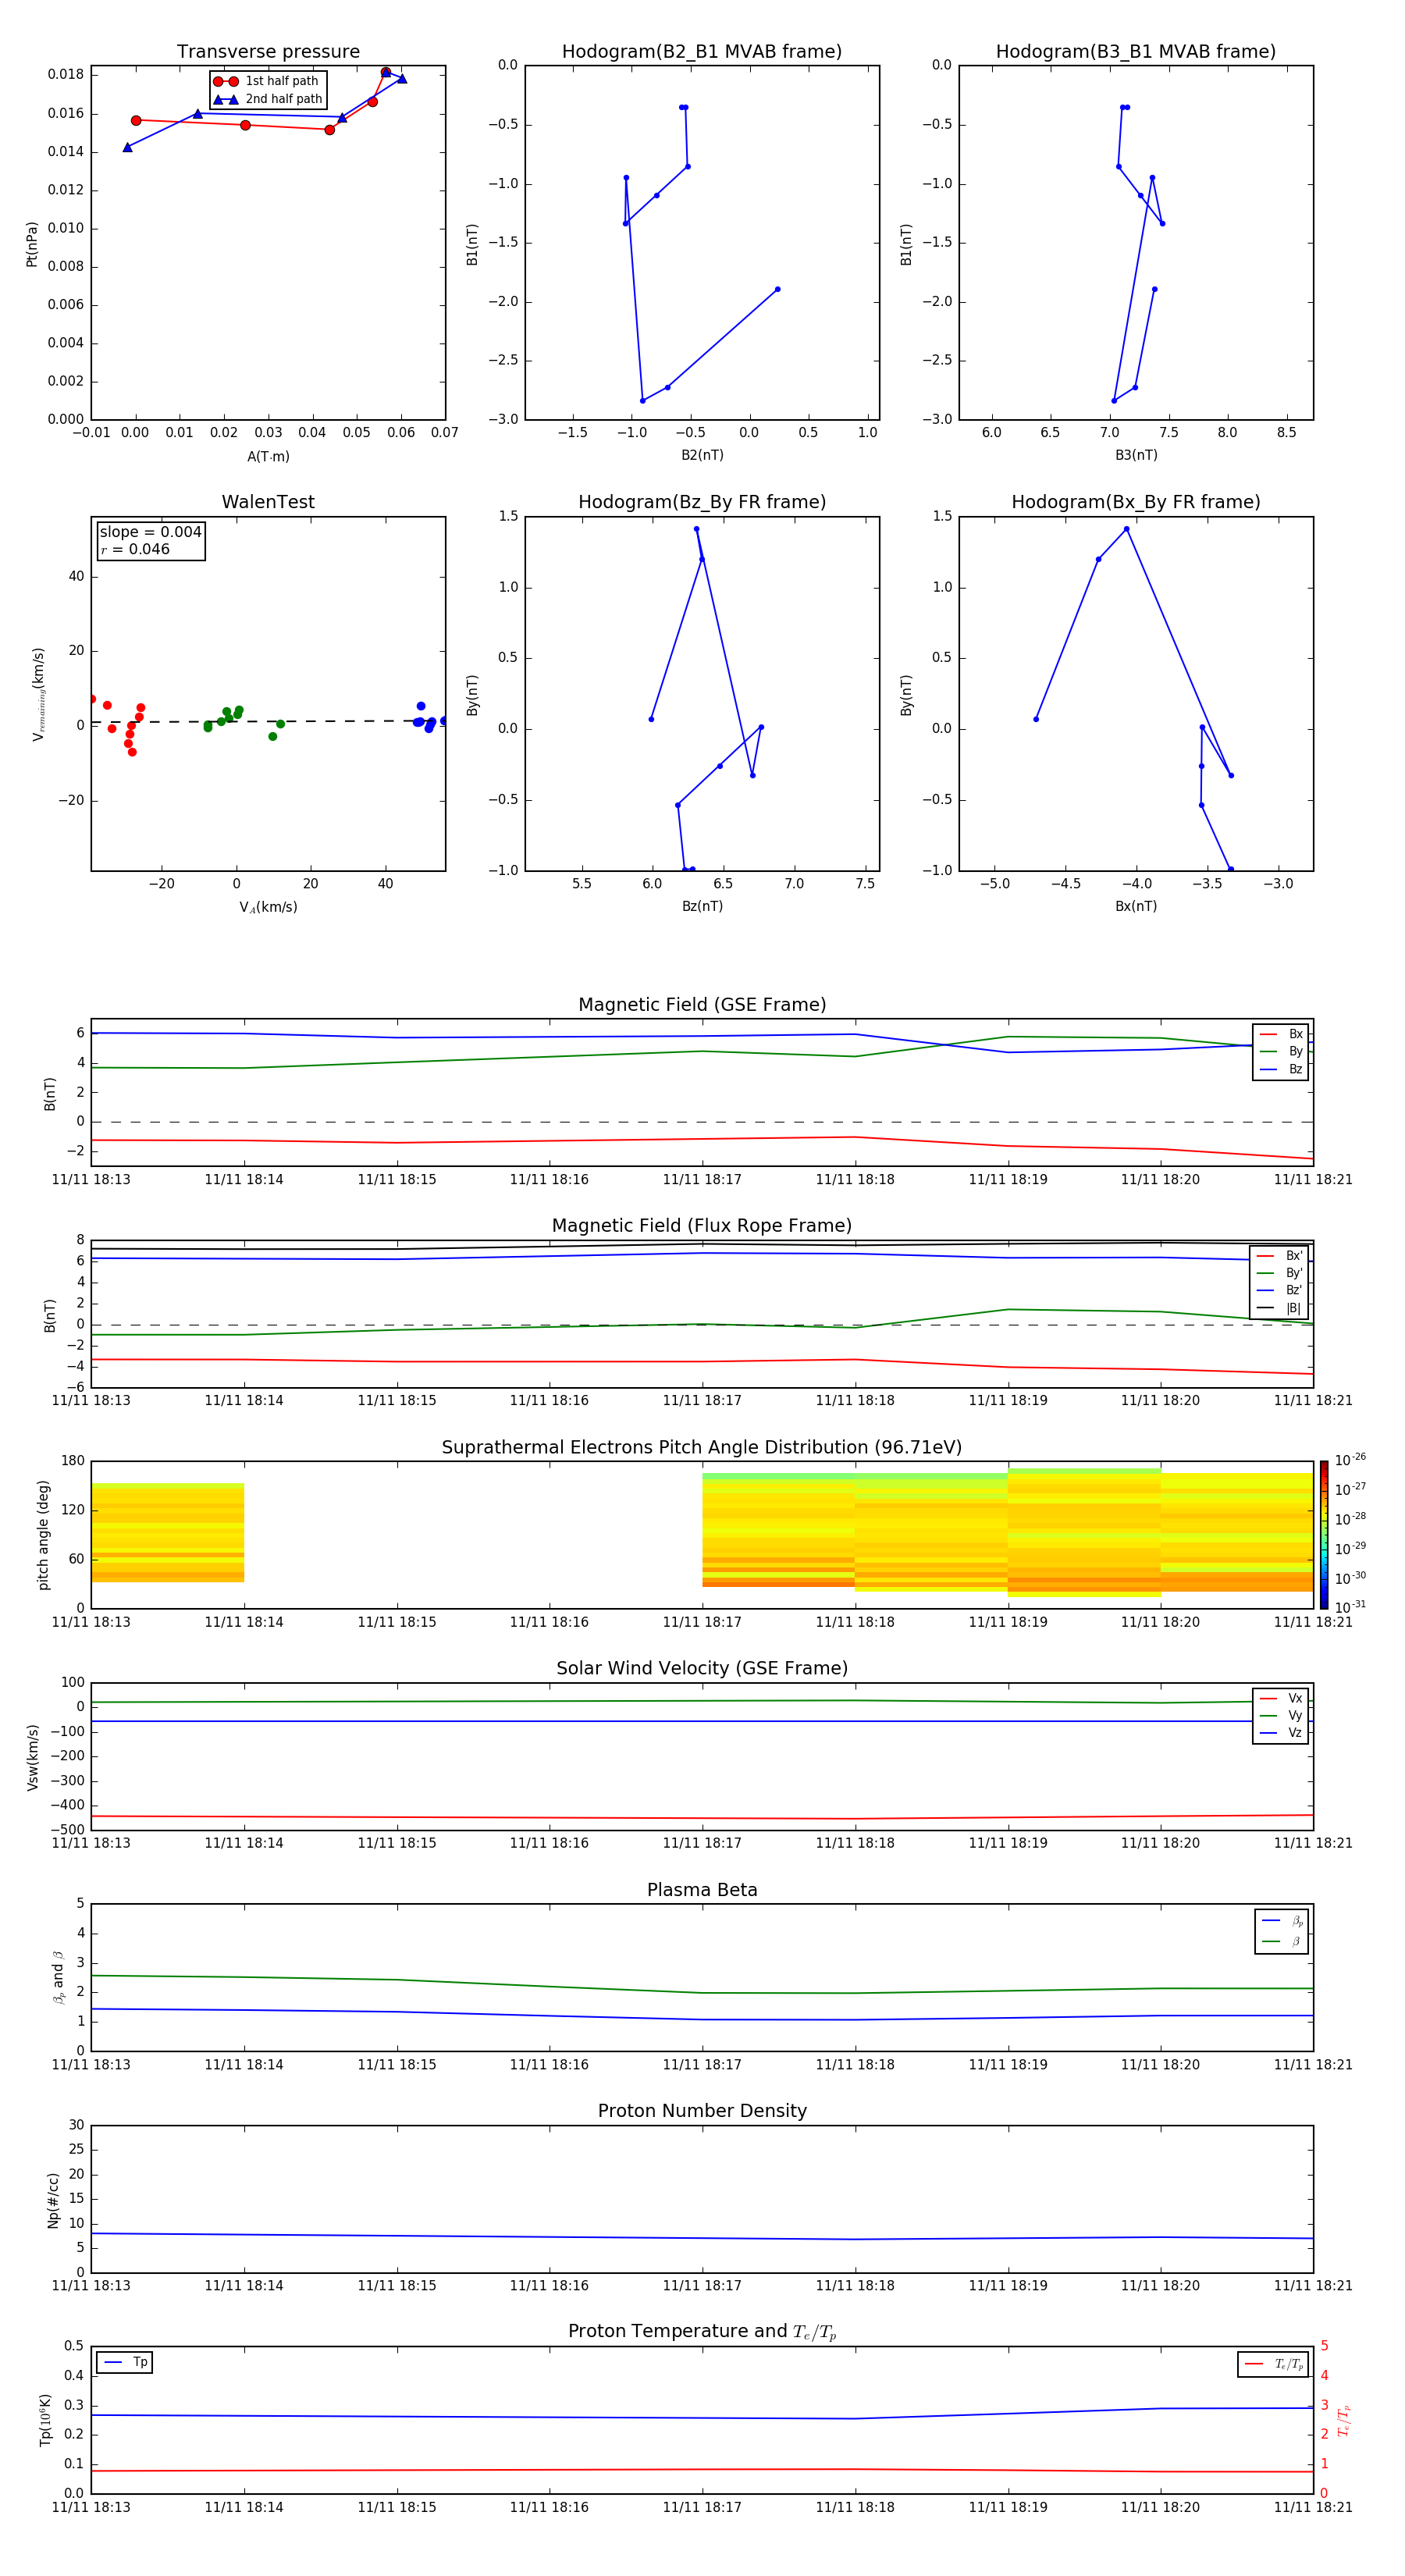Click the top-right red circle marker in Transverse pressure
The width and height of the screenshot is (1405, 2576).
[386, 72]
